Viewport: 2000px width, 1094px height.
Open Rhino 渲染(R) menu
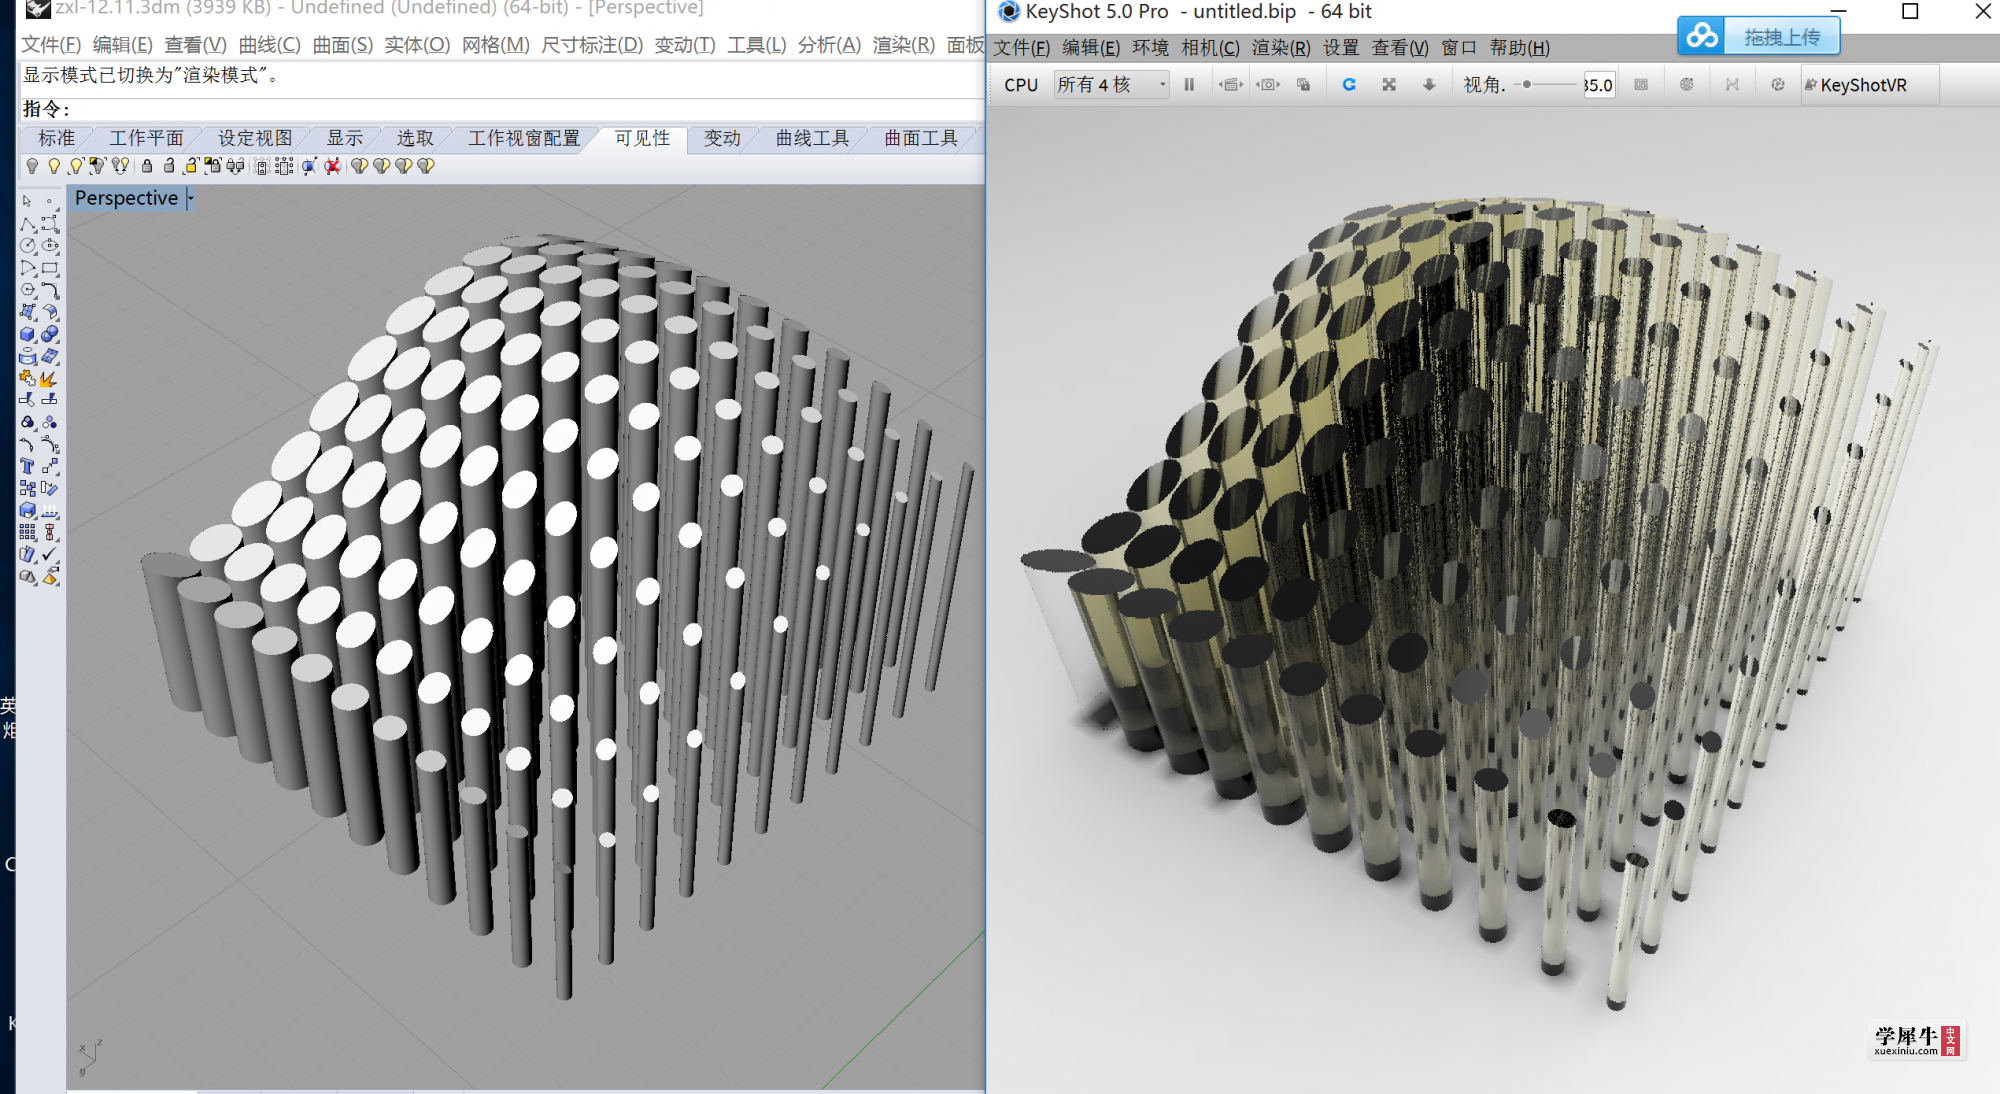[903, 45]
